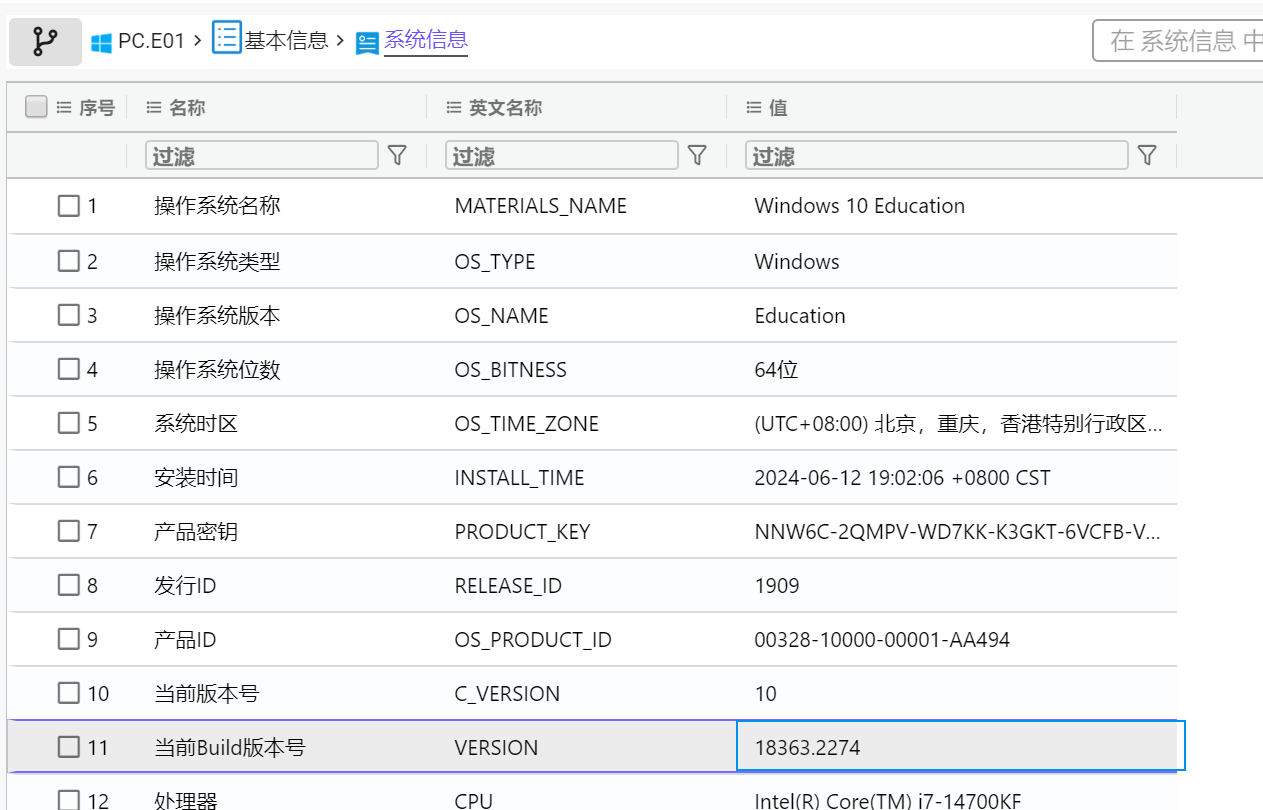Check the box for row 10
Screen dimensions: 1263x810
pyautogui.click(x=68, y=693)
